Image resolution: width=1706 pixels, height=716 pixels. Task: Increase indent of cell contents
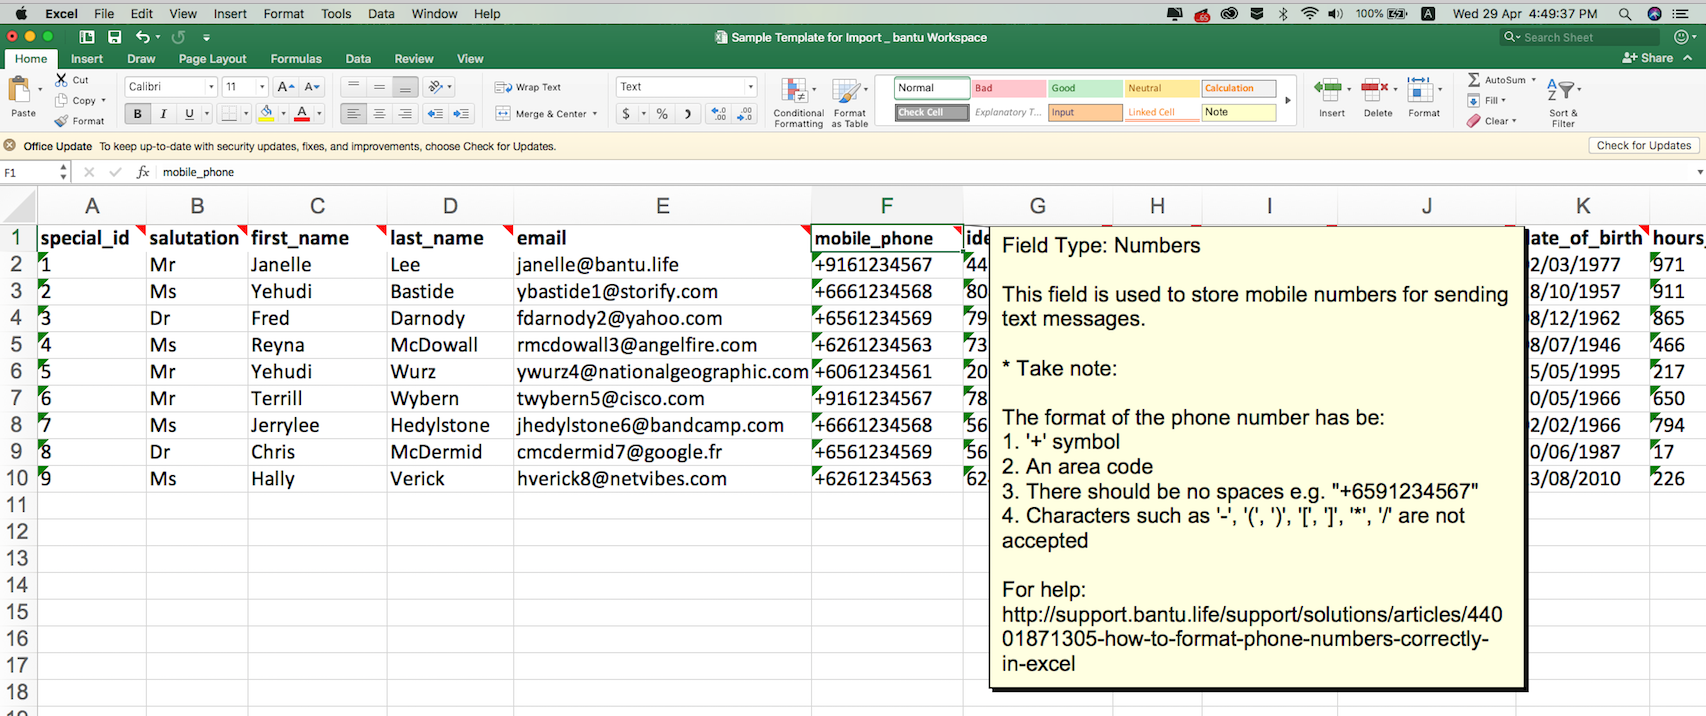coord(461,114)
